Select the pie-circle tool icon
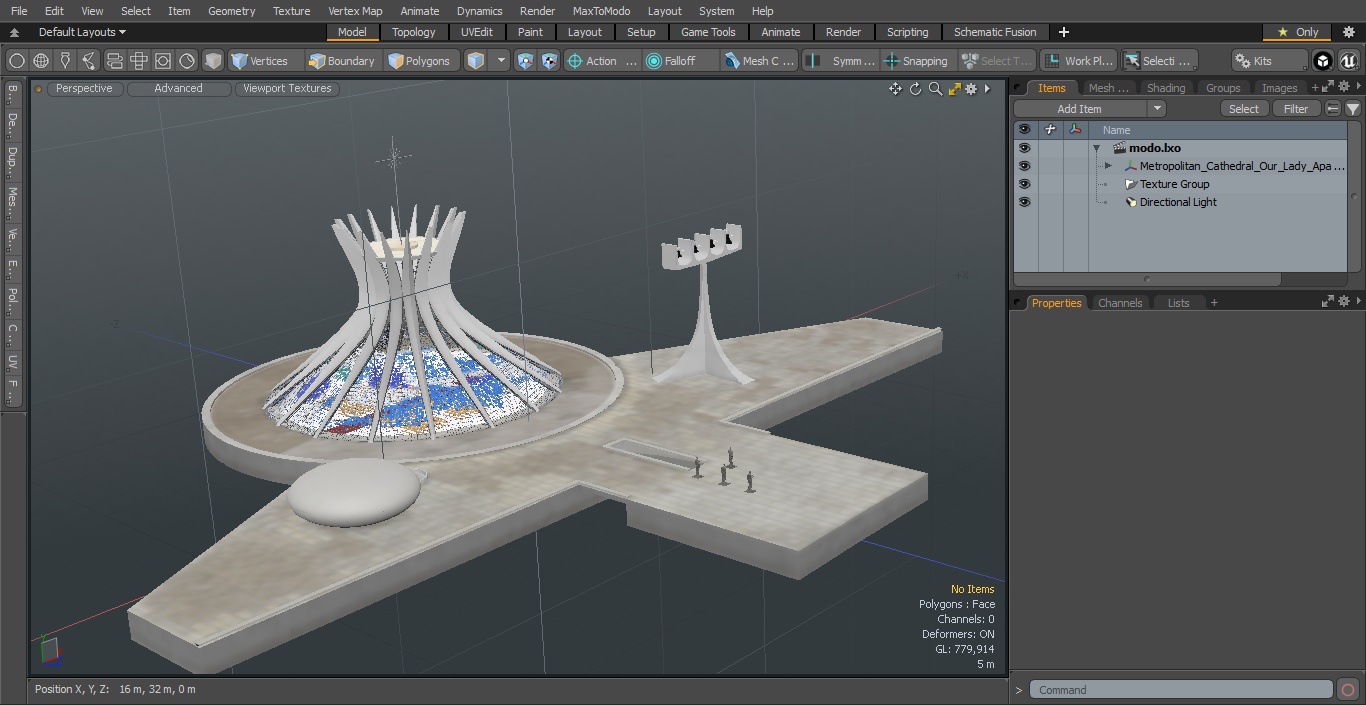Viewport: 1366px width, 705px height. pos(187,61)
